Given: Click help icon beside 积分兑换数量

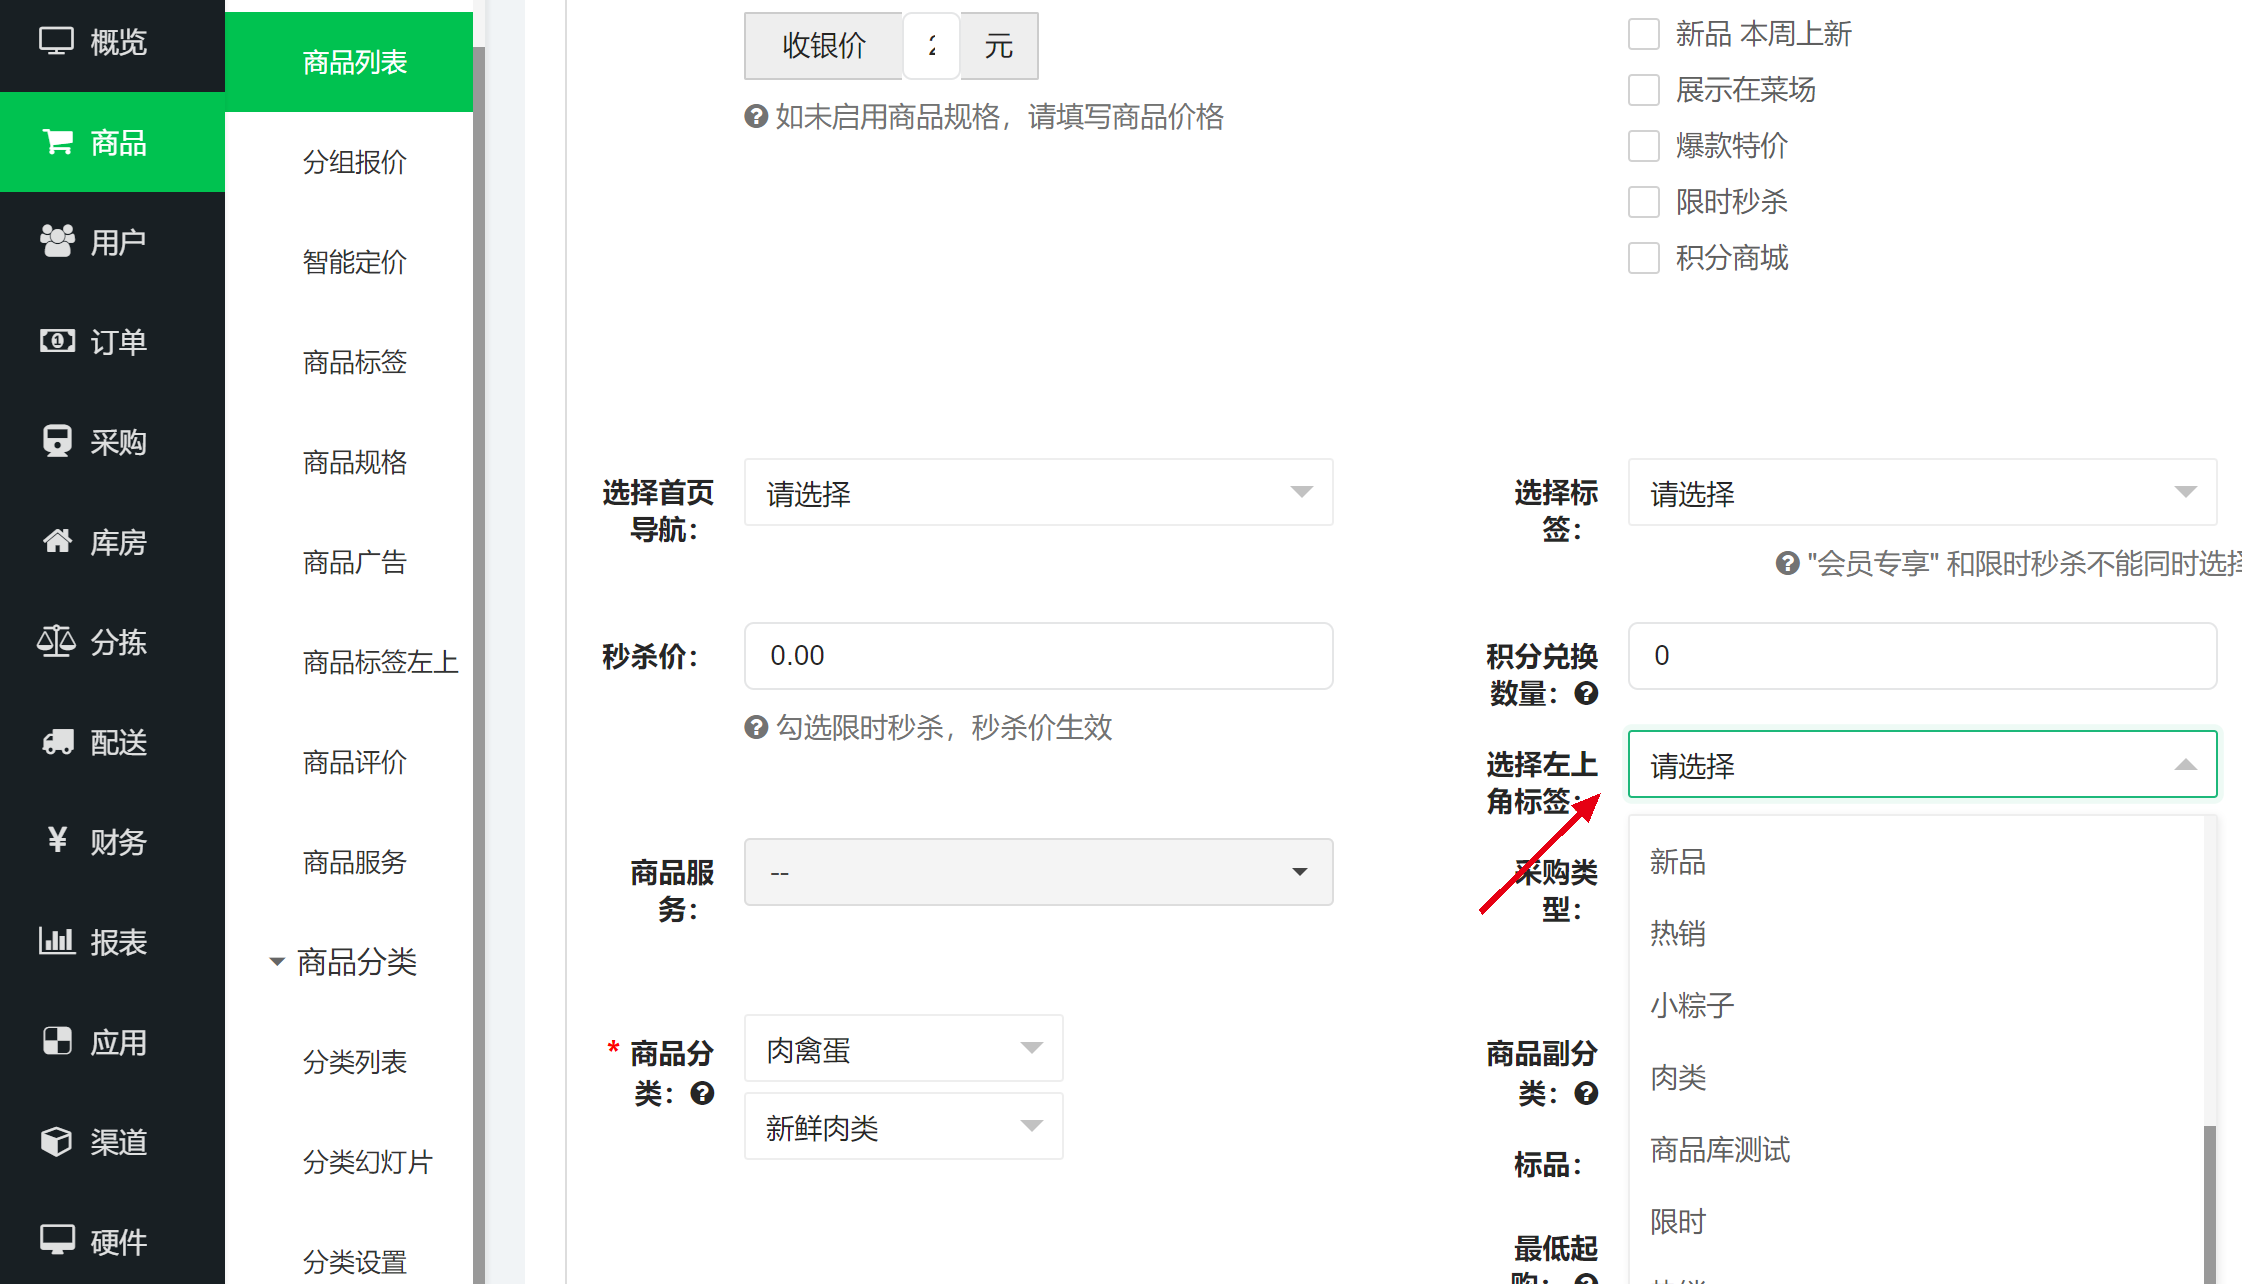Looking at the screenshot, I should [x=1586, y=693].
